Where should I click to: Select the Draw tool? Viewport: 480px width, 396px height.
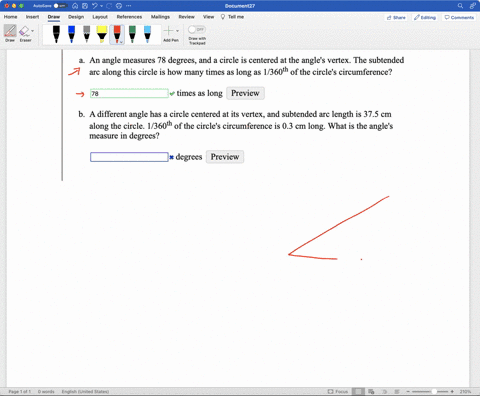point(10,33)
